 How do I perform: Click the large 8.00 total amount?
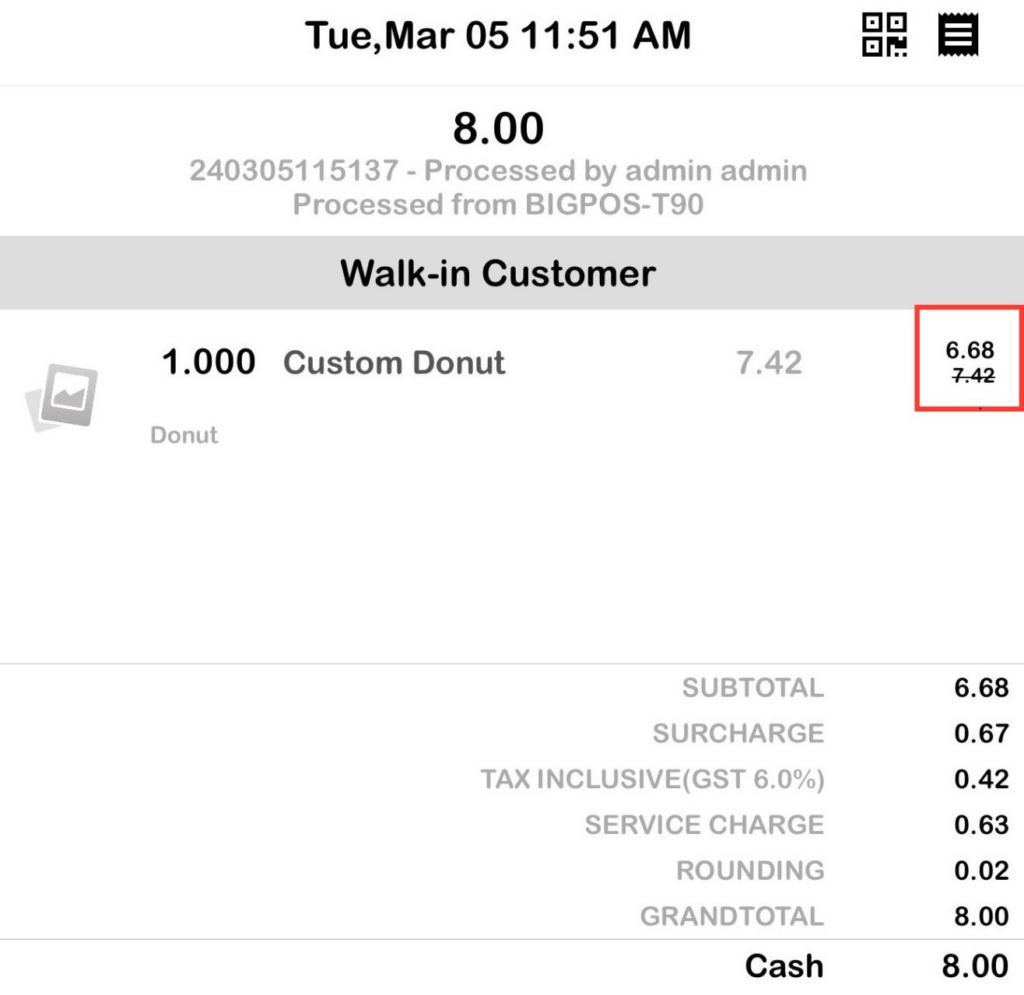pos(498,129)
